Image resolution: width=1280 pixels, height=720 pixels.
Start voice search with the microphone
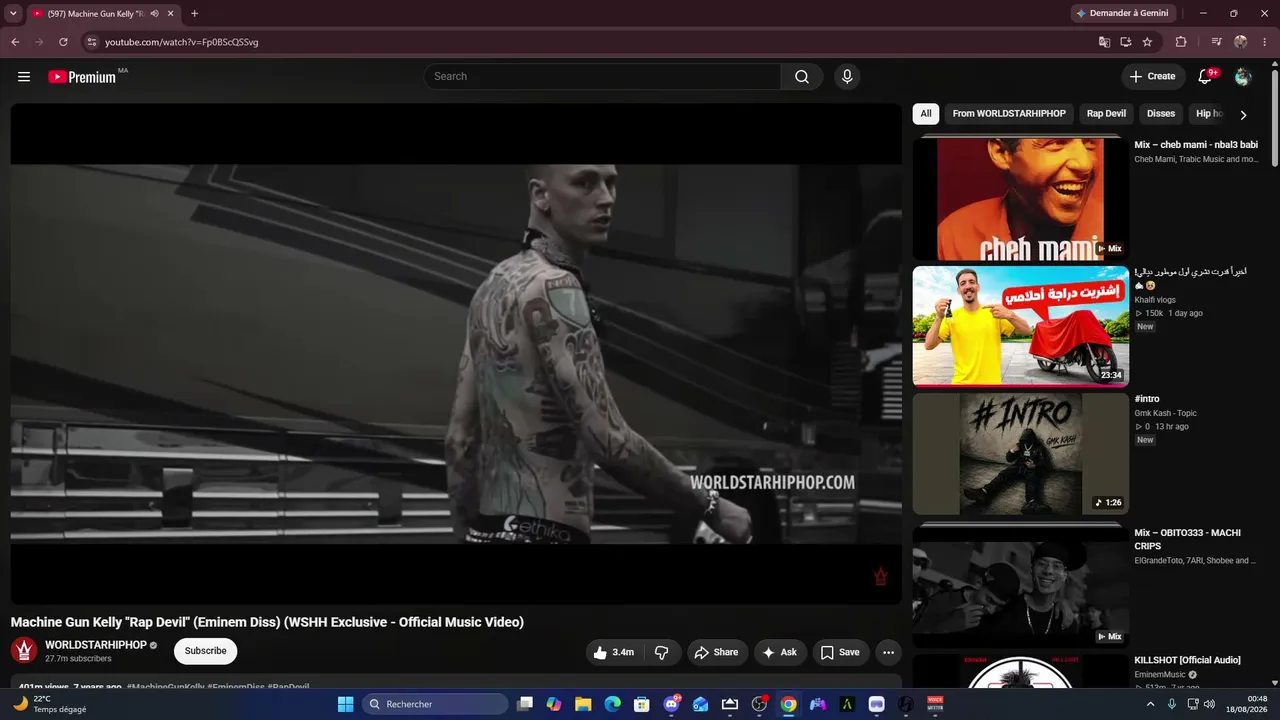click(x=847, y=77)
